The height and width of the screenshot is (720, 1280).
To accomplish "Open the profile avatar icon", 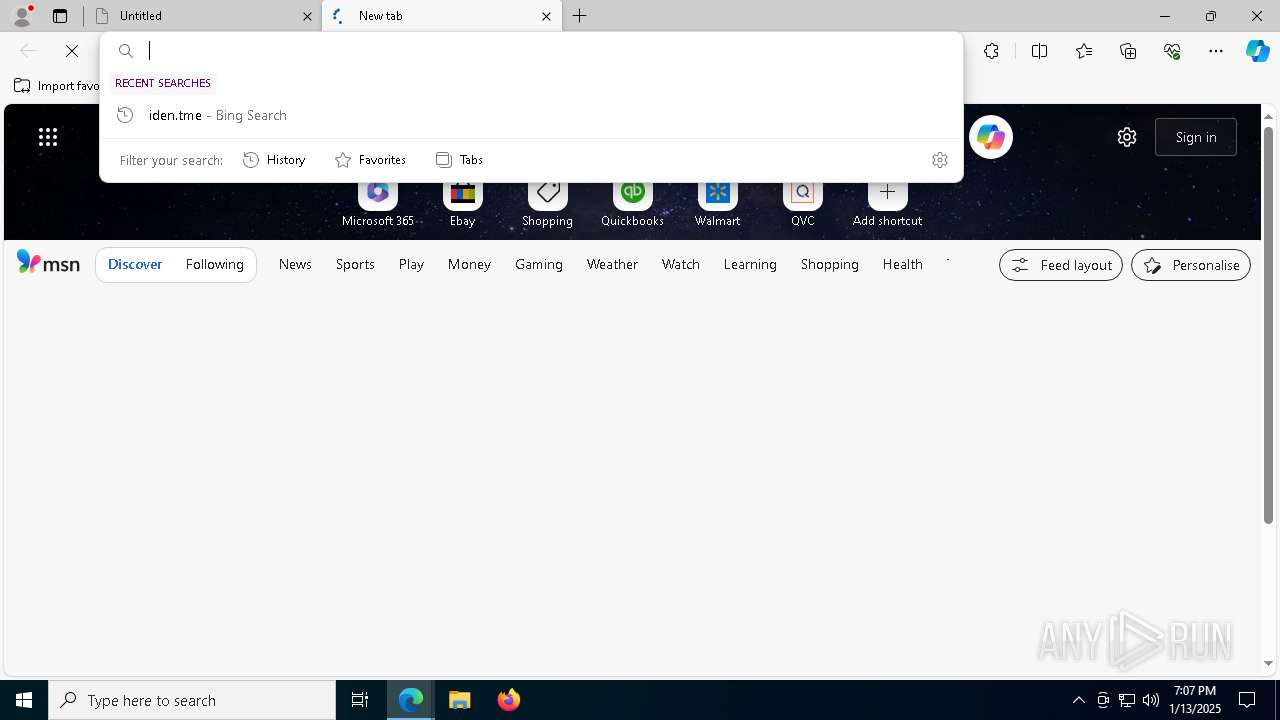I will [x=22, y=16].
